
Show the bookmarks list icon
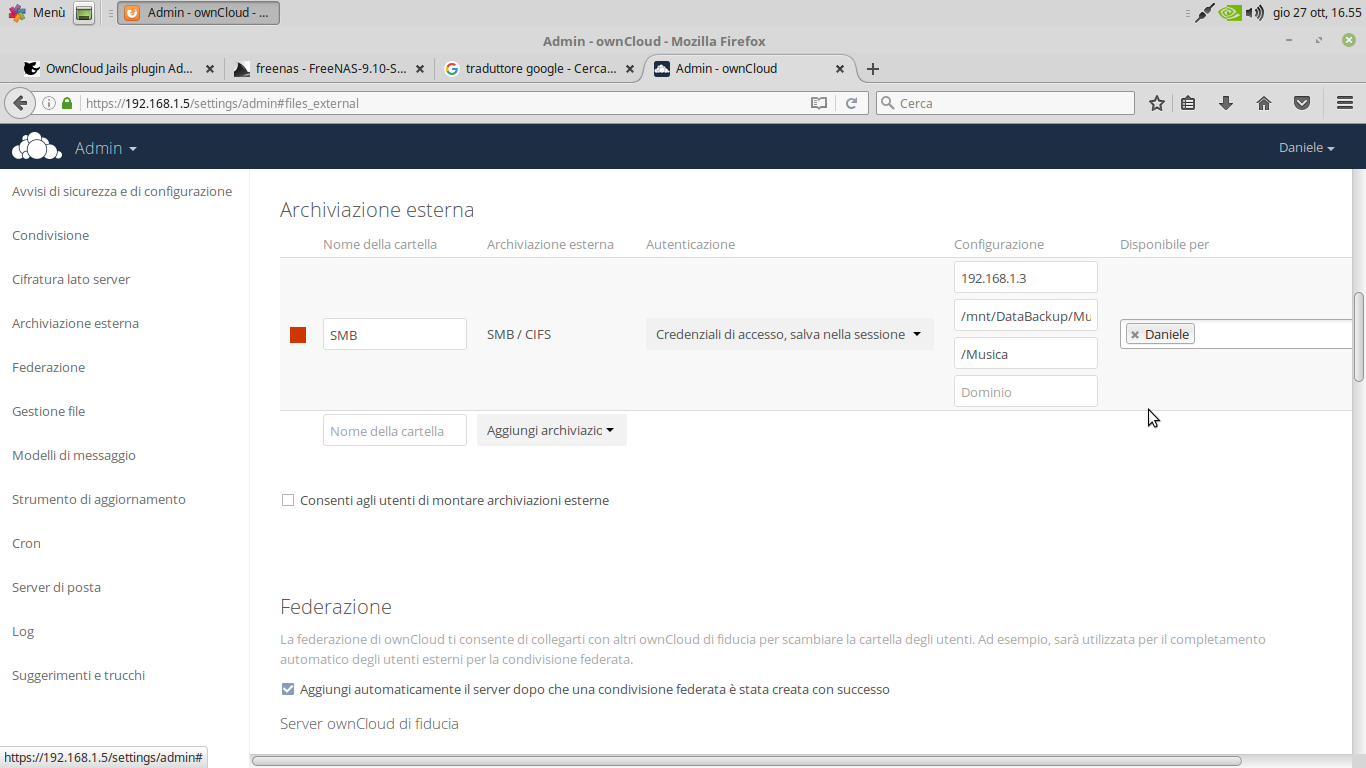1188,103
